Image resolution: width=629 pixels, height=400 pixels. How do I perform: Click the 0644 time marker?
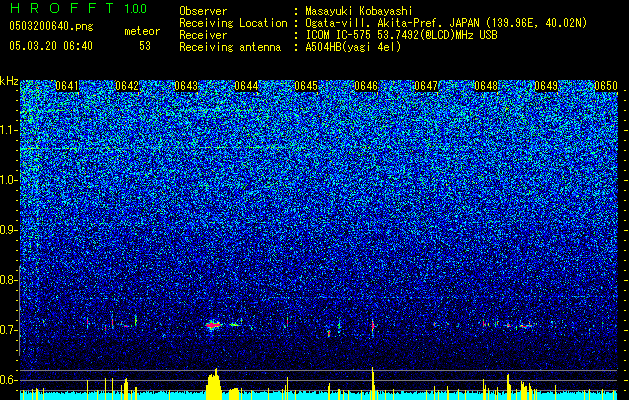click(x=246, y=86)
